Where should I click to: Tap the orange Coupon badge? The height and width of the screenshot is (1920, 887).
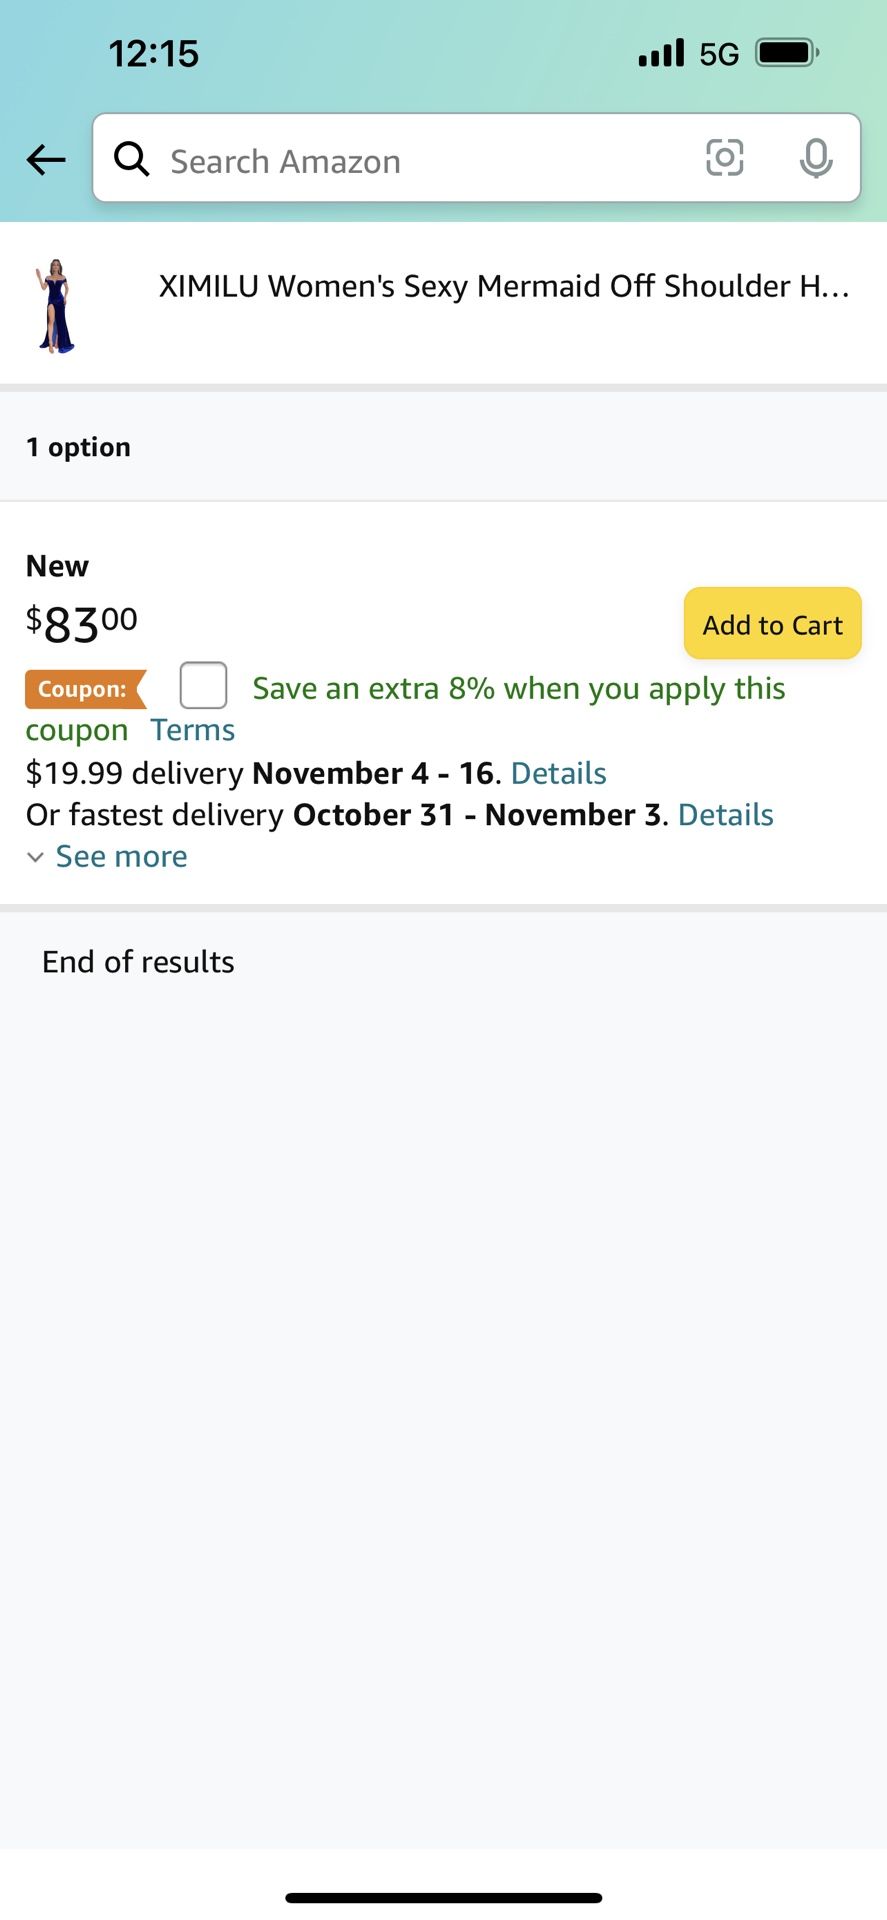coord(85,689)
